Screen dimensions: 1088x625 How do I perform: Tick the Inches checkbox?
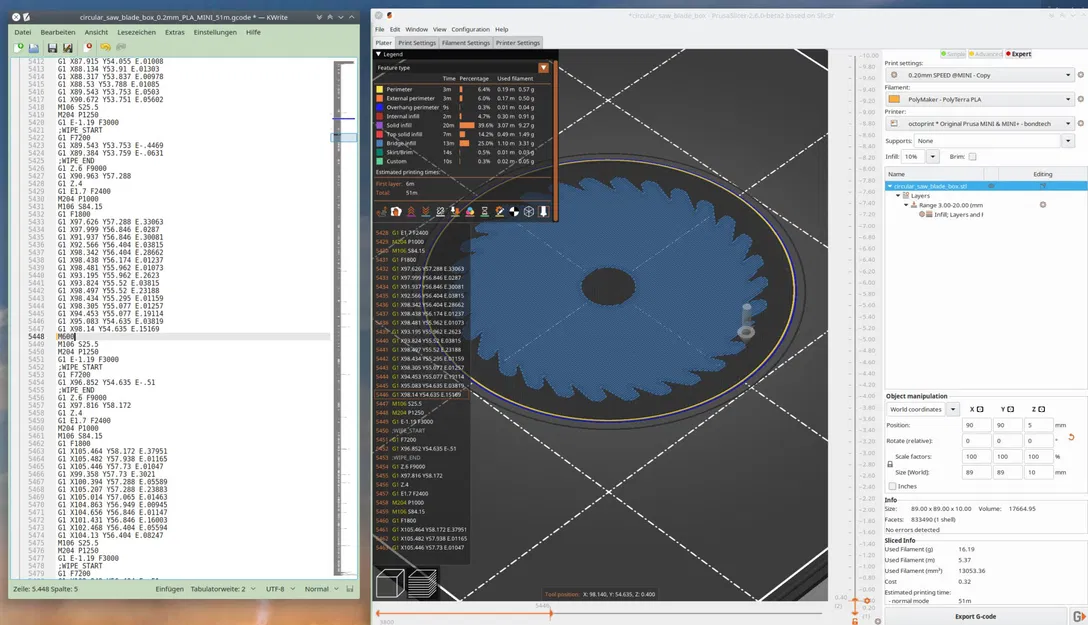coord(893,486)
